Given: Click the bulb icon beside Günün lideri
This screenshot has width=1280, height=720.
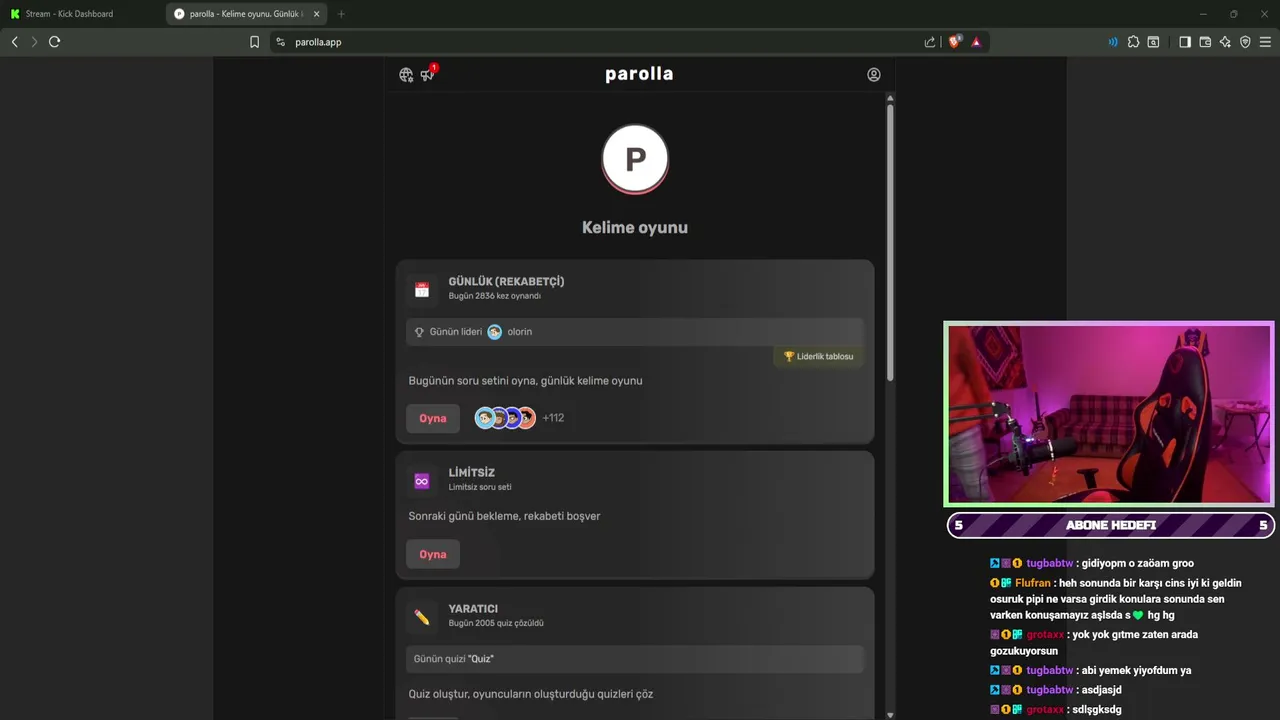Looking at the screenshot, I should [419, 332].
